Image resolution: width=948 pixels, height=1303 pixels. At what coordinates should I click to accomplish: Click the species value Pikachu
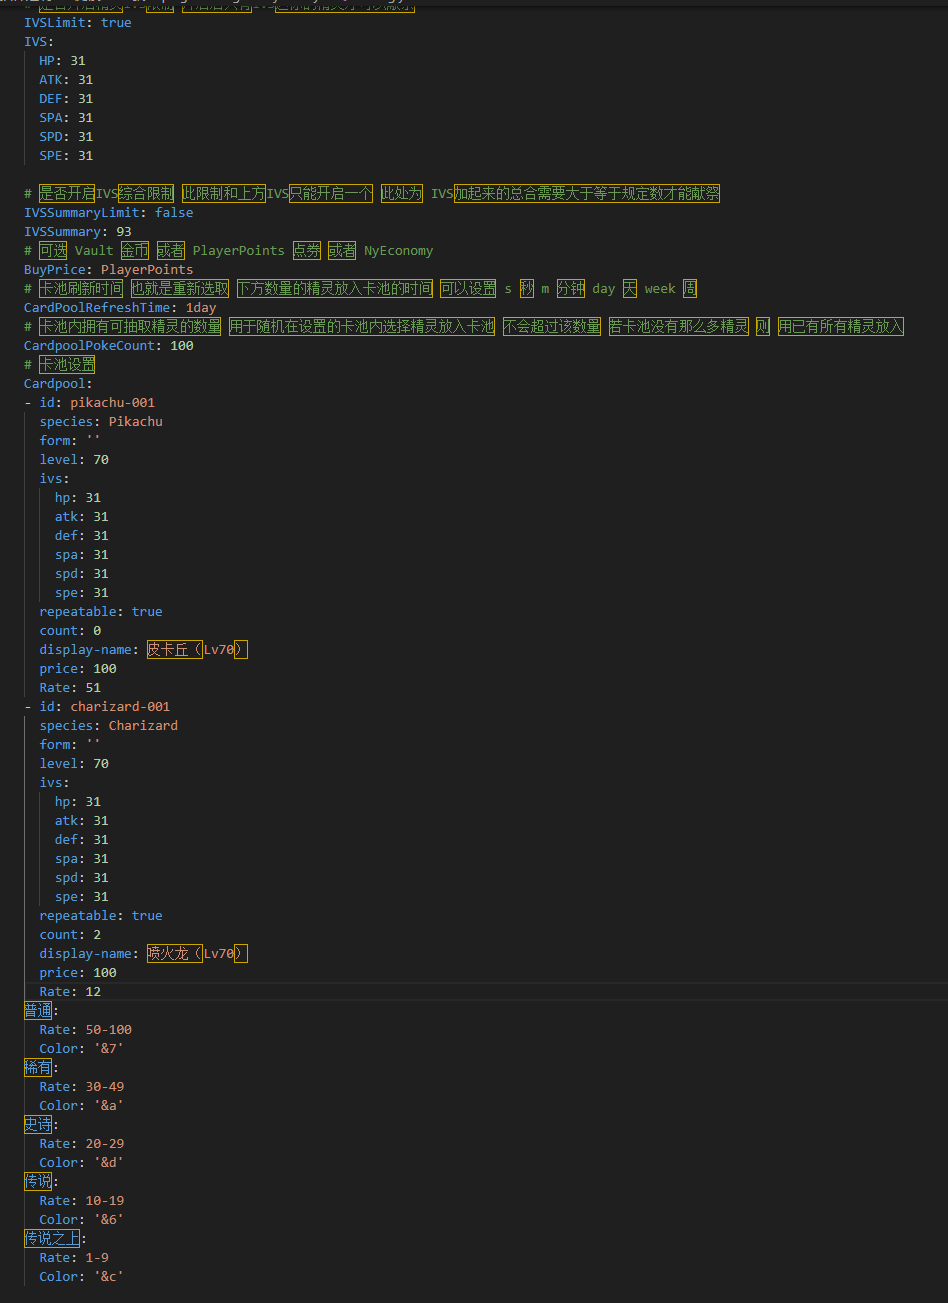pyautogui.click(x=135, y=421)
